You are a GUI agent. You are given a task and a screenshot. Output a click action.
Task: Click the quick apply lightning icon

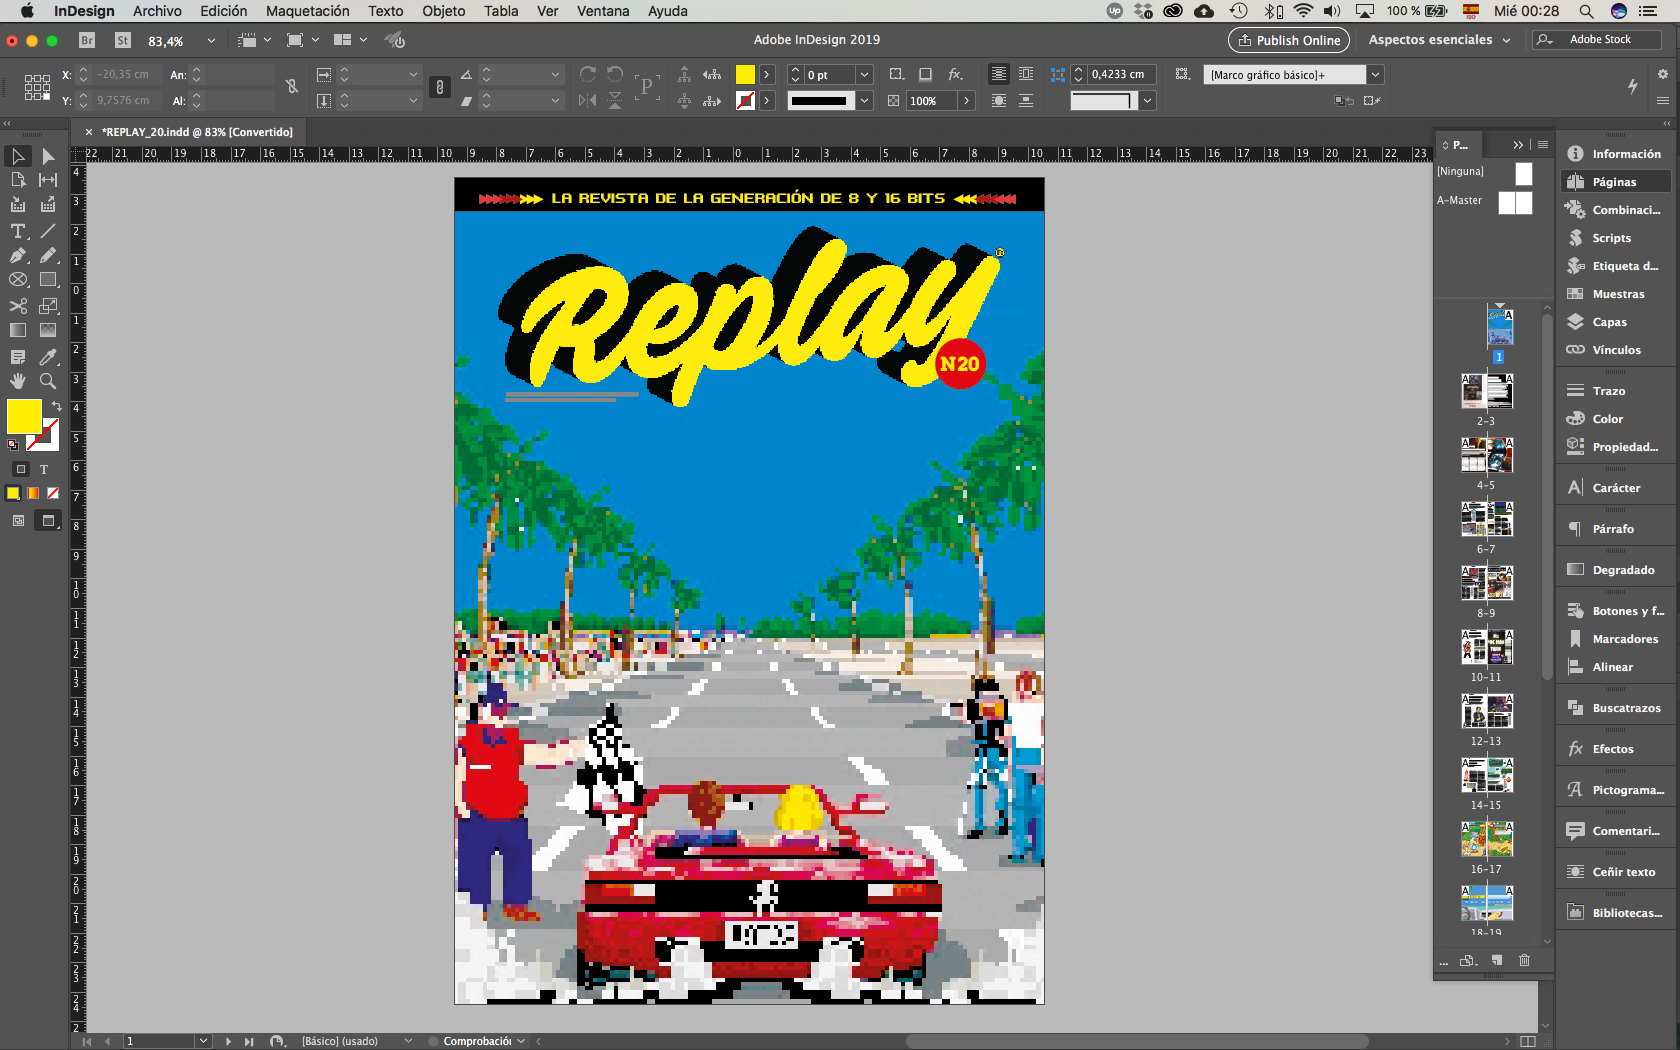pos(1633,86)
